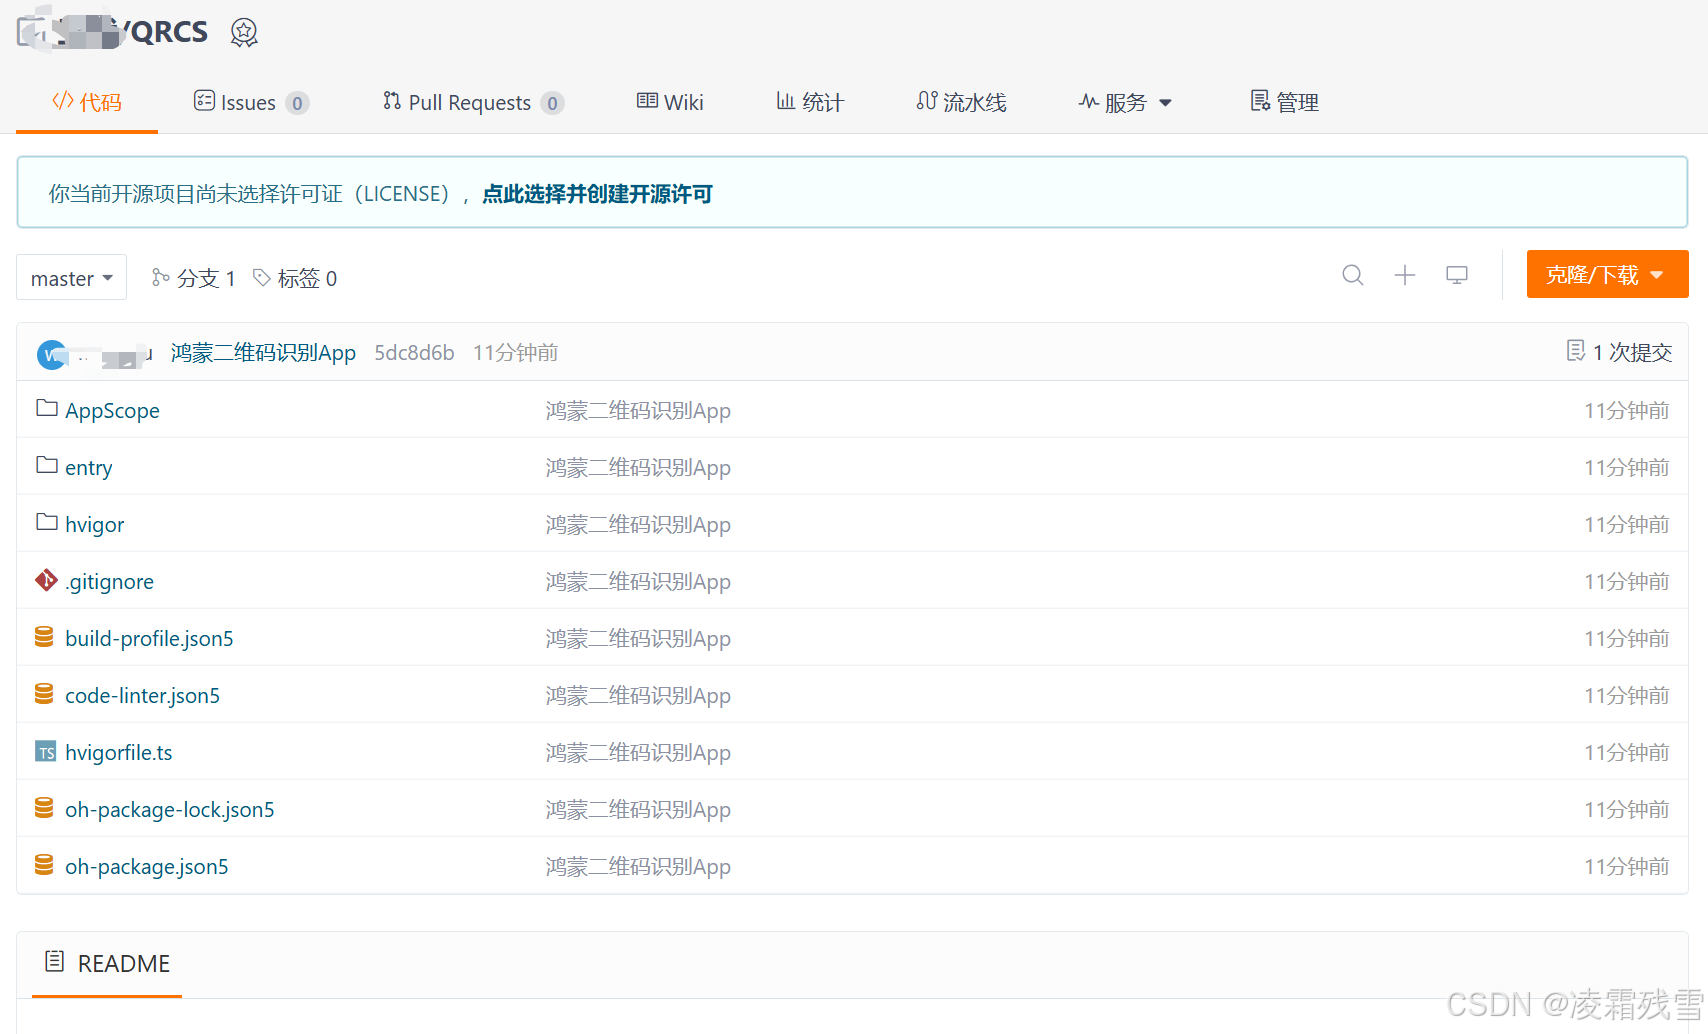Click the AppScope folder icon

(46, 408)
